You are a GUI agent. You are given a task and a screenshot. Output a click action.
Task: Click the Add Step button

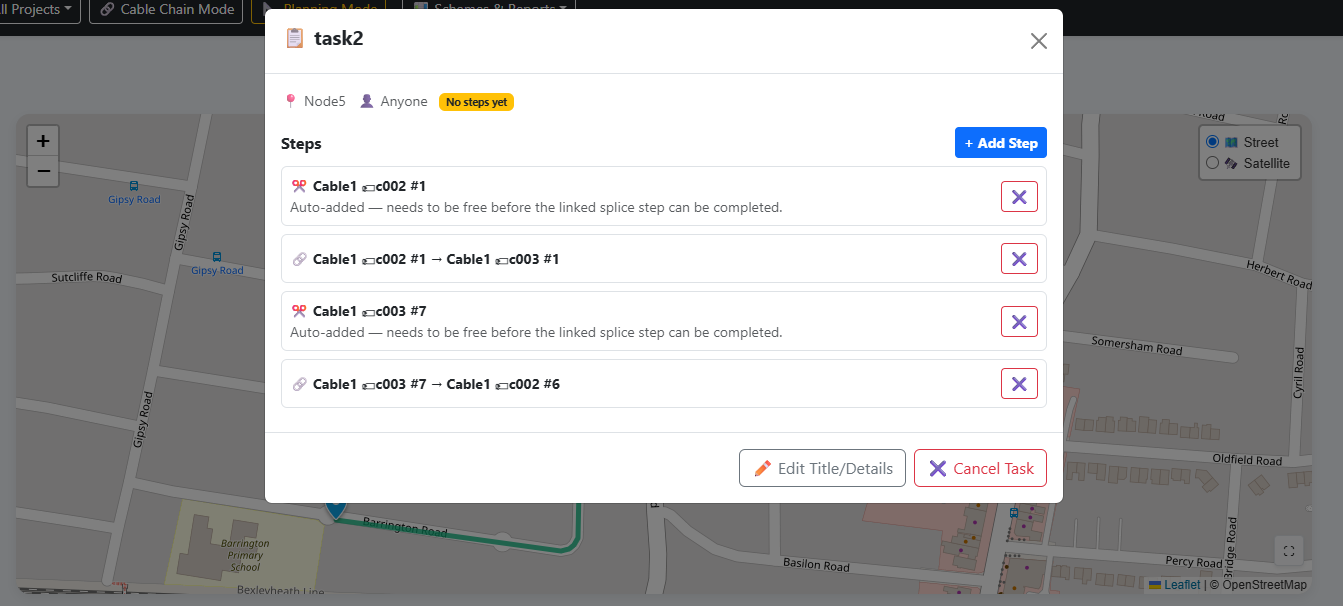(x=1001, y=143)
